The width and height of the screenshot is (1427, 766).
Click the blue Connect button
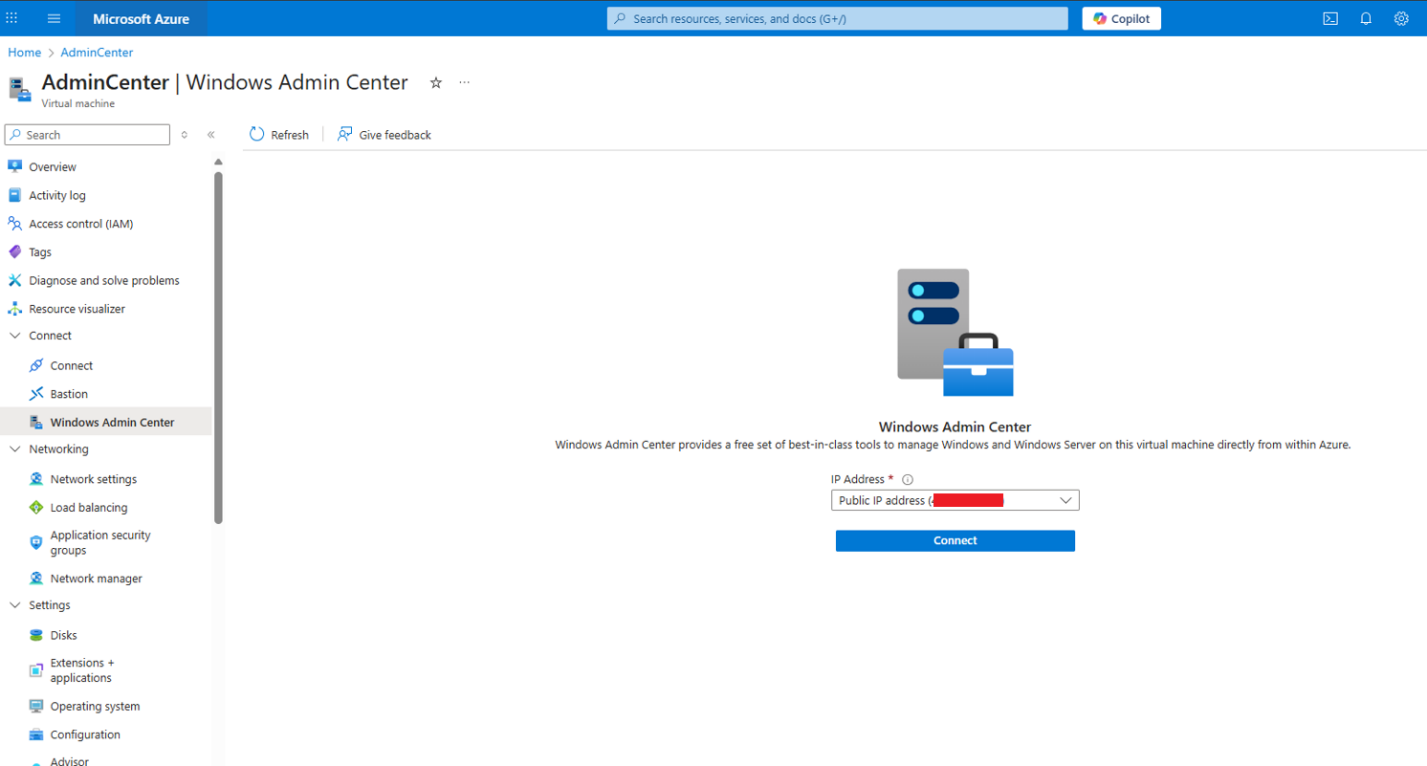coord(954,540)
